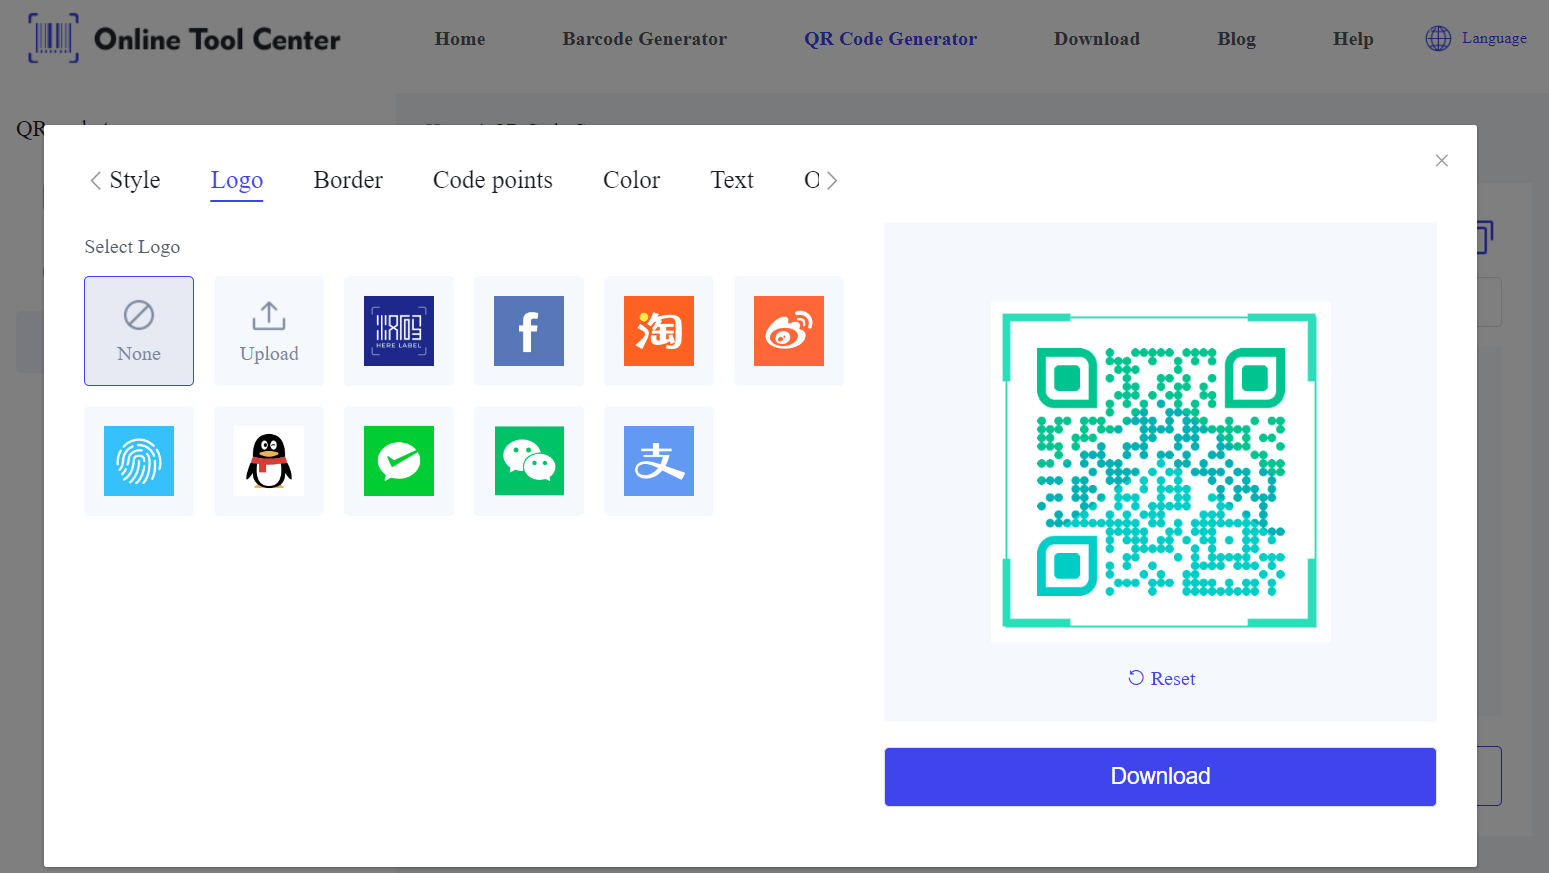This screenshot has width=1549, height=873.
Task: Pick the Taobao logo
Action: (659, 331)
